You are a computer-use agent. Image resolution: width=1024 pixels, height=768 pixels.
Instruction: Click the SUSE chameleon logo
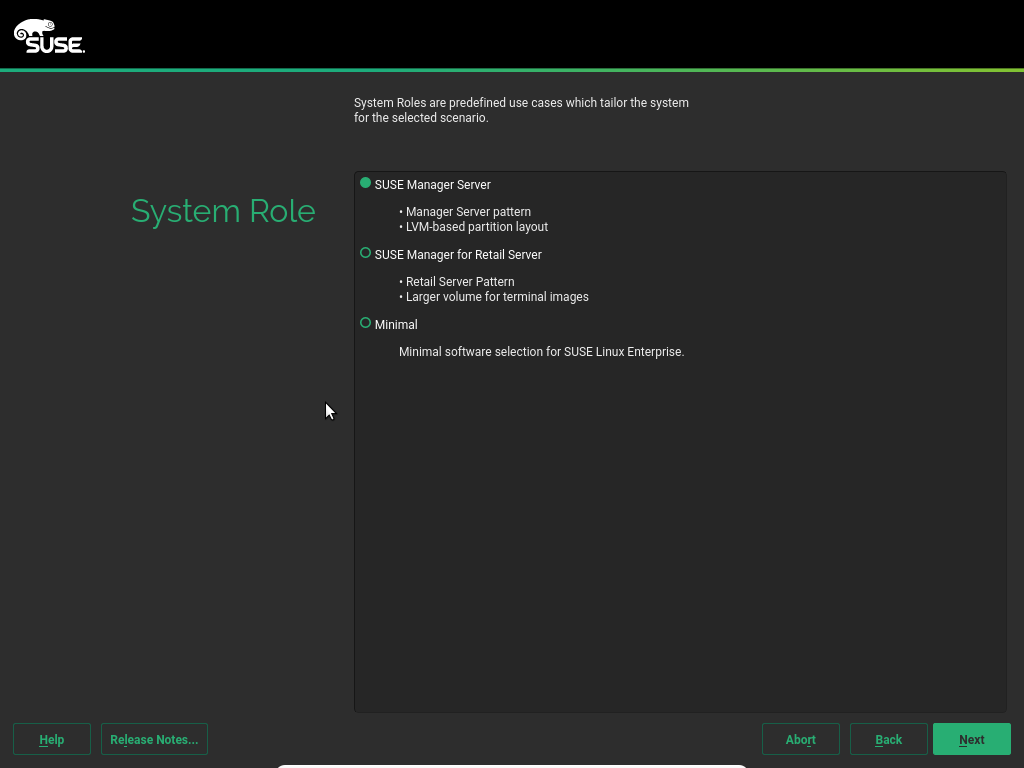point(50,36)
